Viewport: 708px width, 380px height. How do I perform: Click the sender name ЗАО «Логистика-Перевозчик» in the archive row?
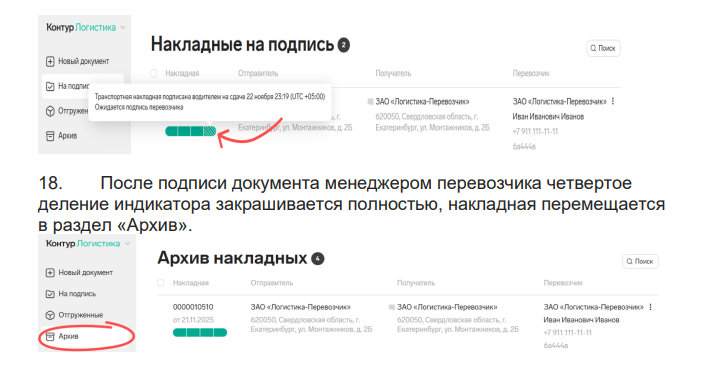[x=301, y=307]
